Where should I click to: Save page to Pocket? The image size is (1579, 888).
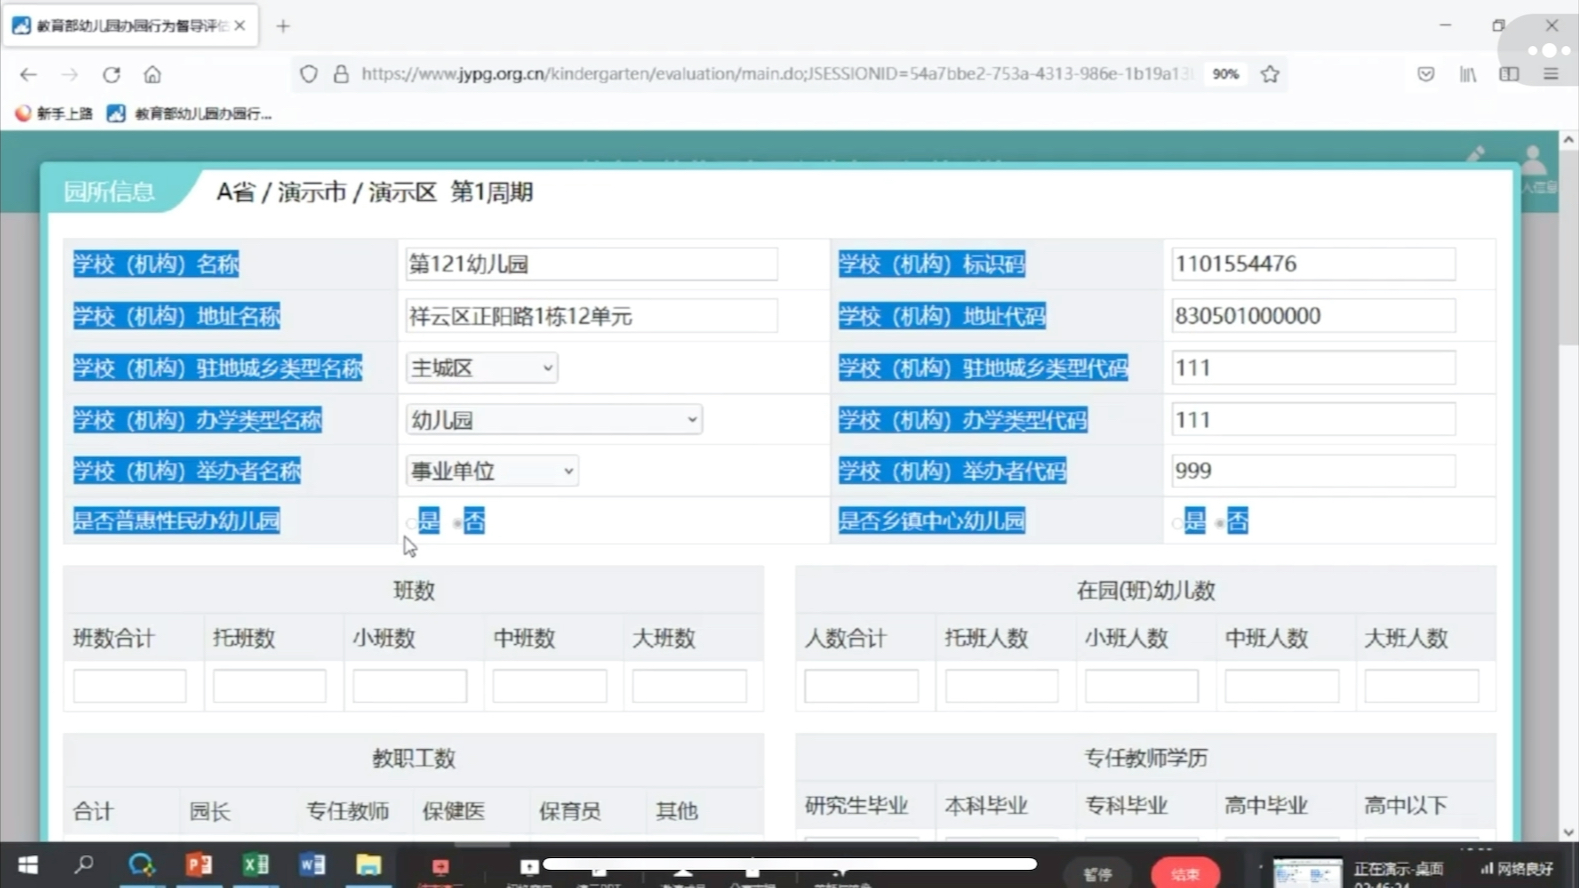[1426, 74]
